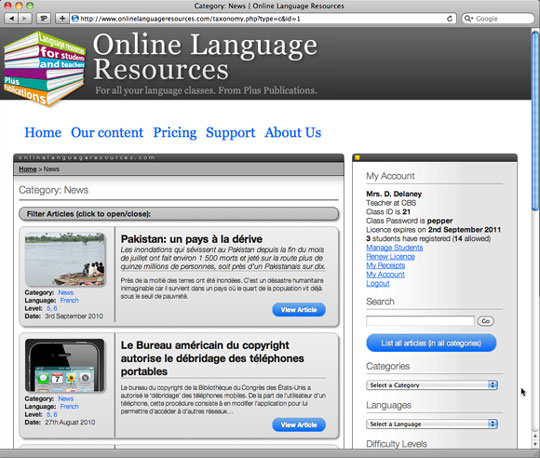Viewport: 540px width, 458px height.
Task: Click the page vertical scrollbar thumb
Action: click(535, 121)
